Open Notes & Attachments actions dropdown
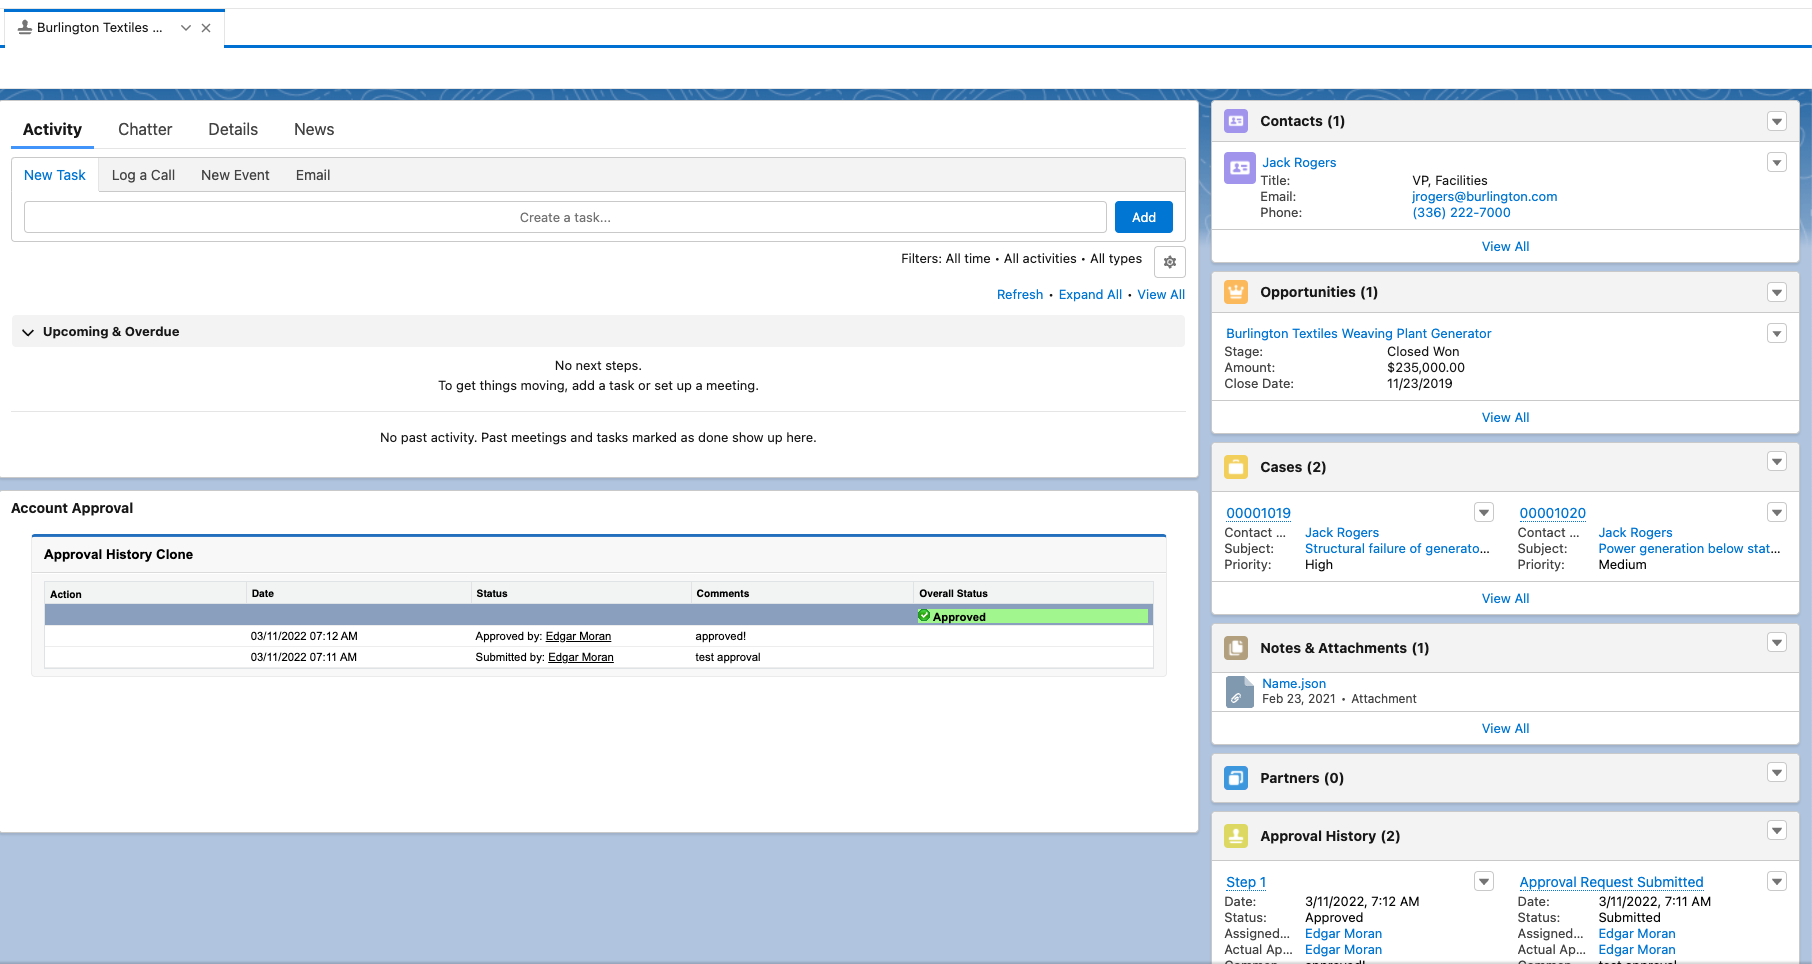Screen dimensions: 1812x964 1777,643
